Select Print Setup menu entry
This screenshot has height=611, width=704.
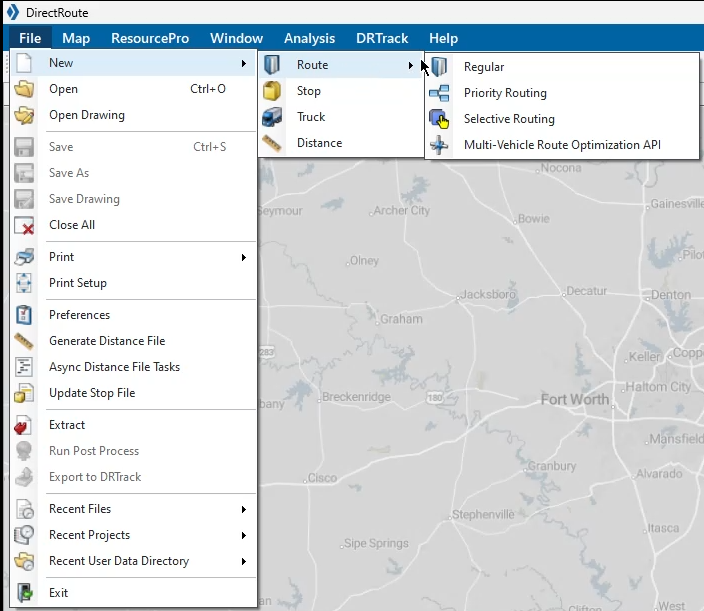133,283
